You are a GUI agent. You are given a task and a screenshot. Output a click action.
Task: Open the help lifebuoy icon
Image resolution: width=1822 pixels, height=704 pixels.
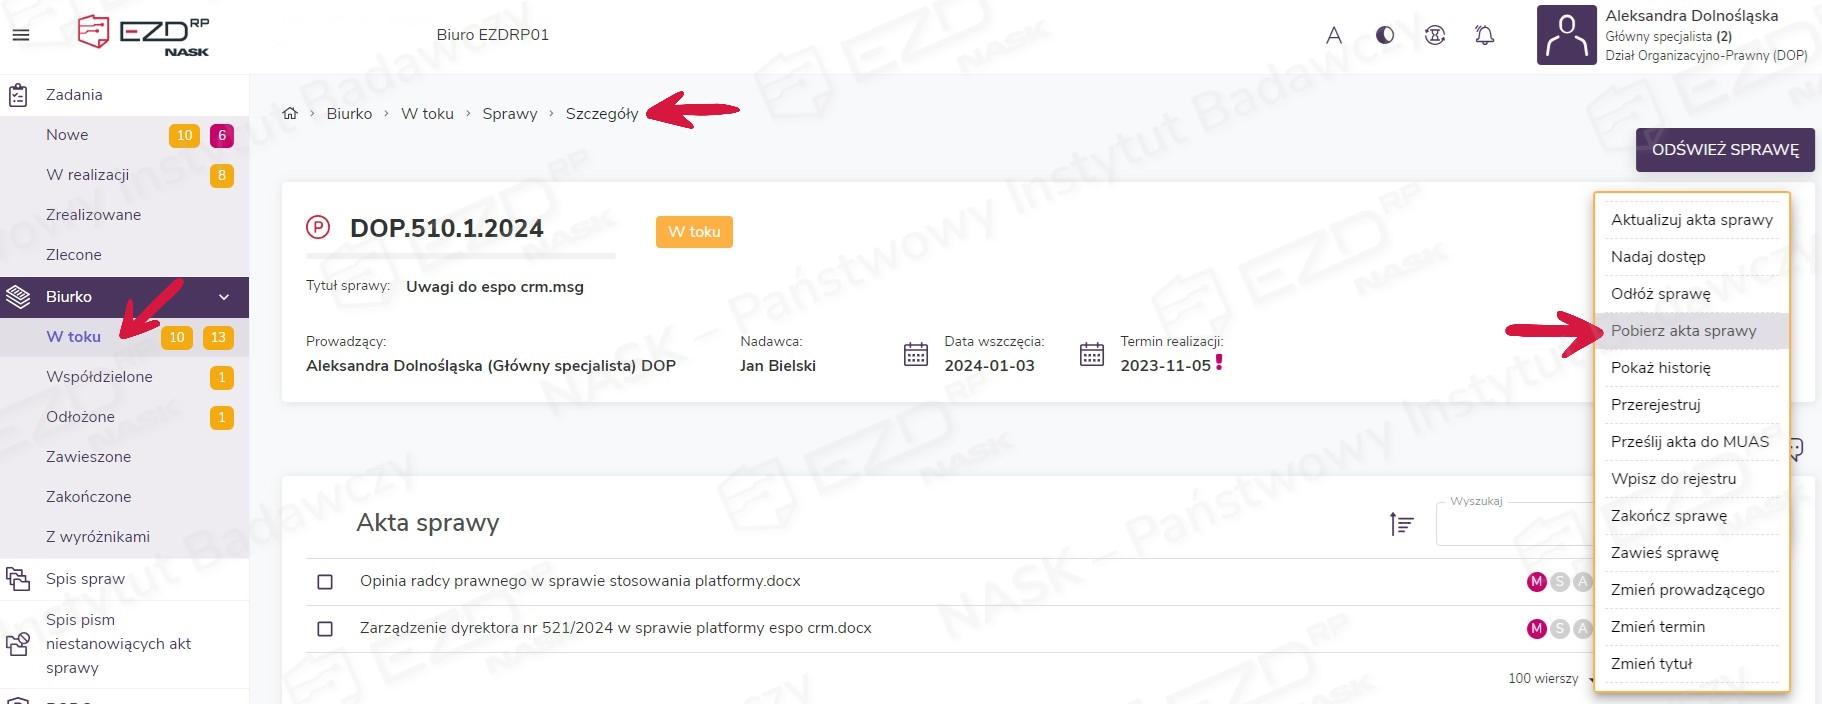click(x=1435, y=35)
